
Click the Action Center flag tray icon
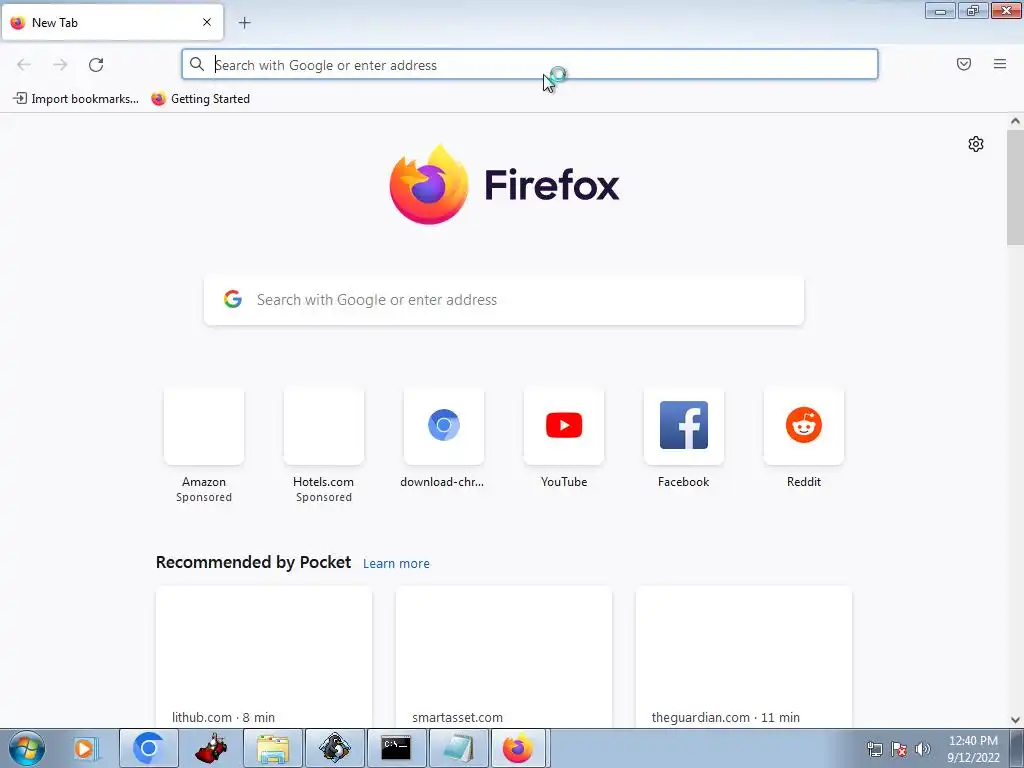[899, 749]
